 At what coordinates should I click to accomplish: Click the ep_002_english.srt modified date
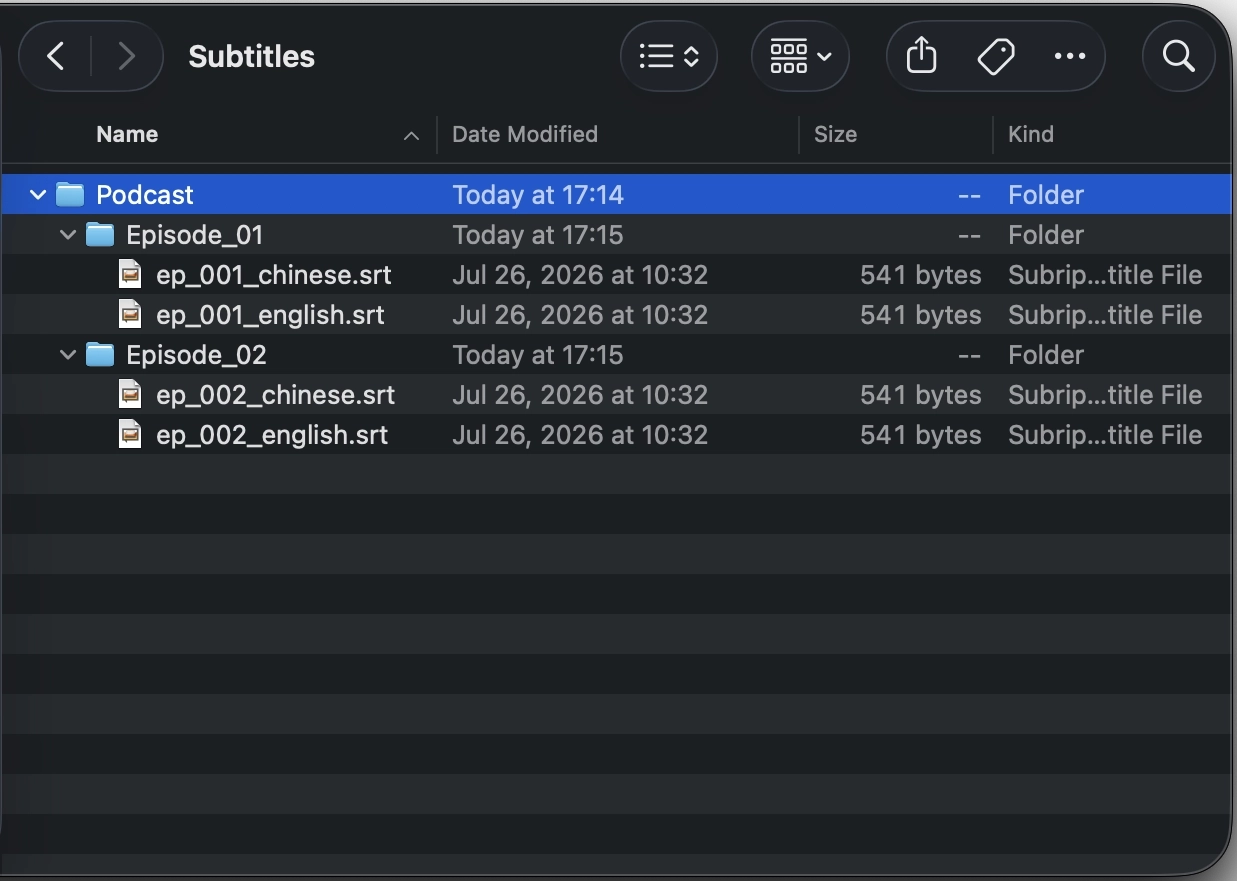580,435
